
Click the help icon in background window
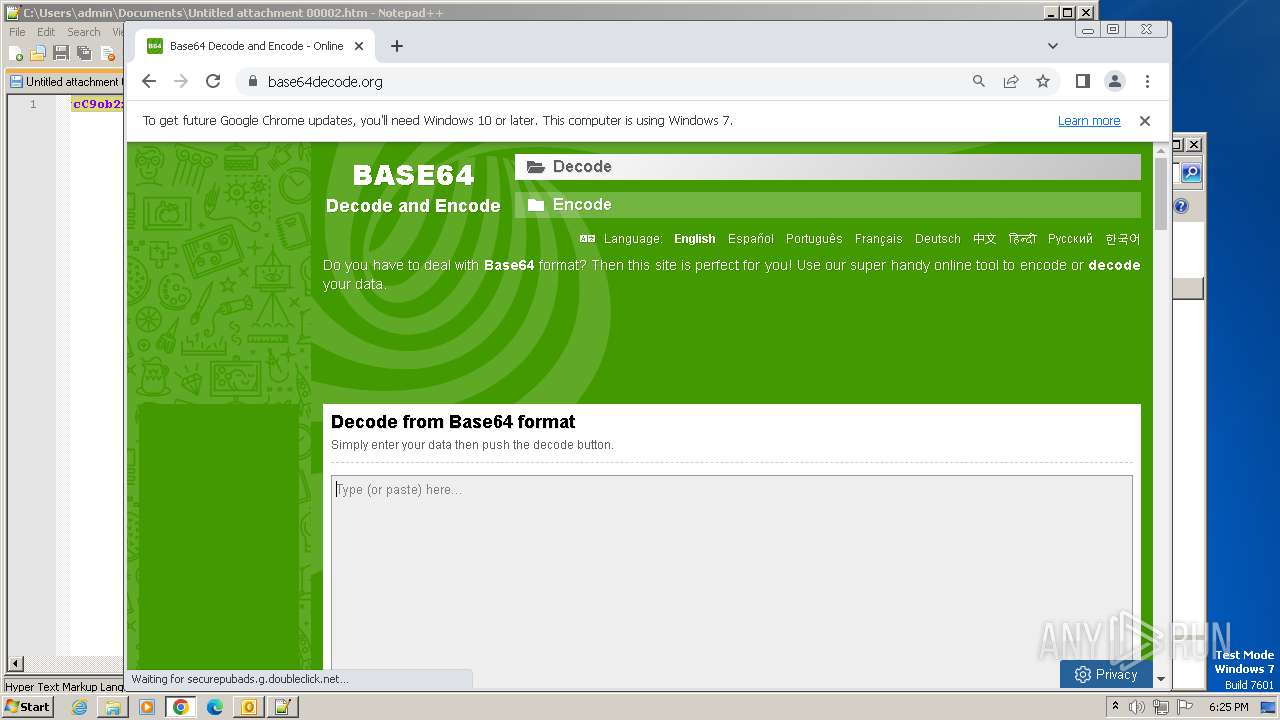click(1181, 206)
